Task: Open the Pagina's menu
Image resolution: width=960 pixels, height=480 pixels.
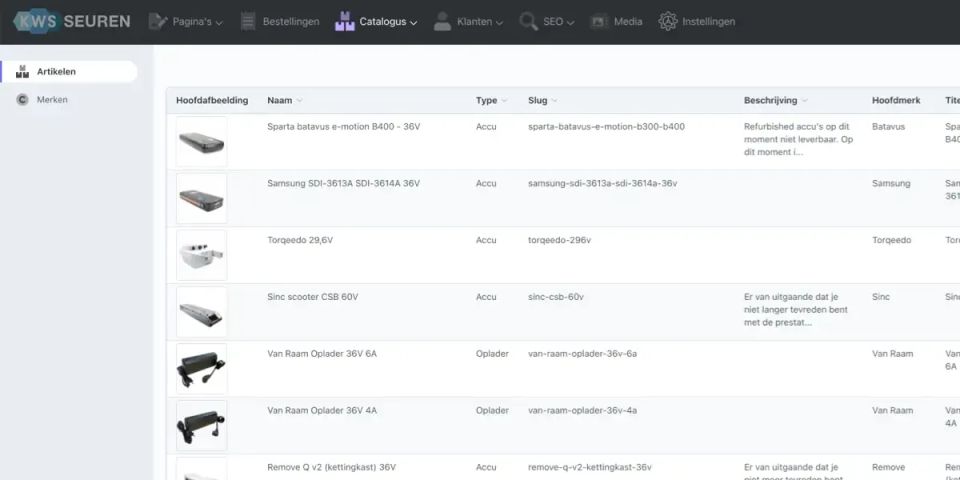Action: click(186, 21)
